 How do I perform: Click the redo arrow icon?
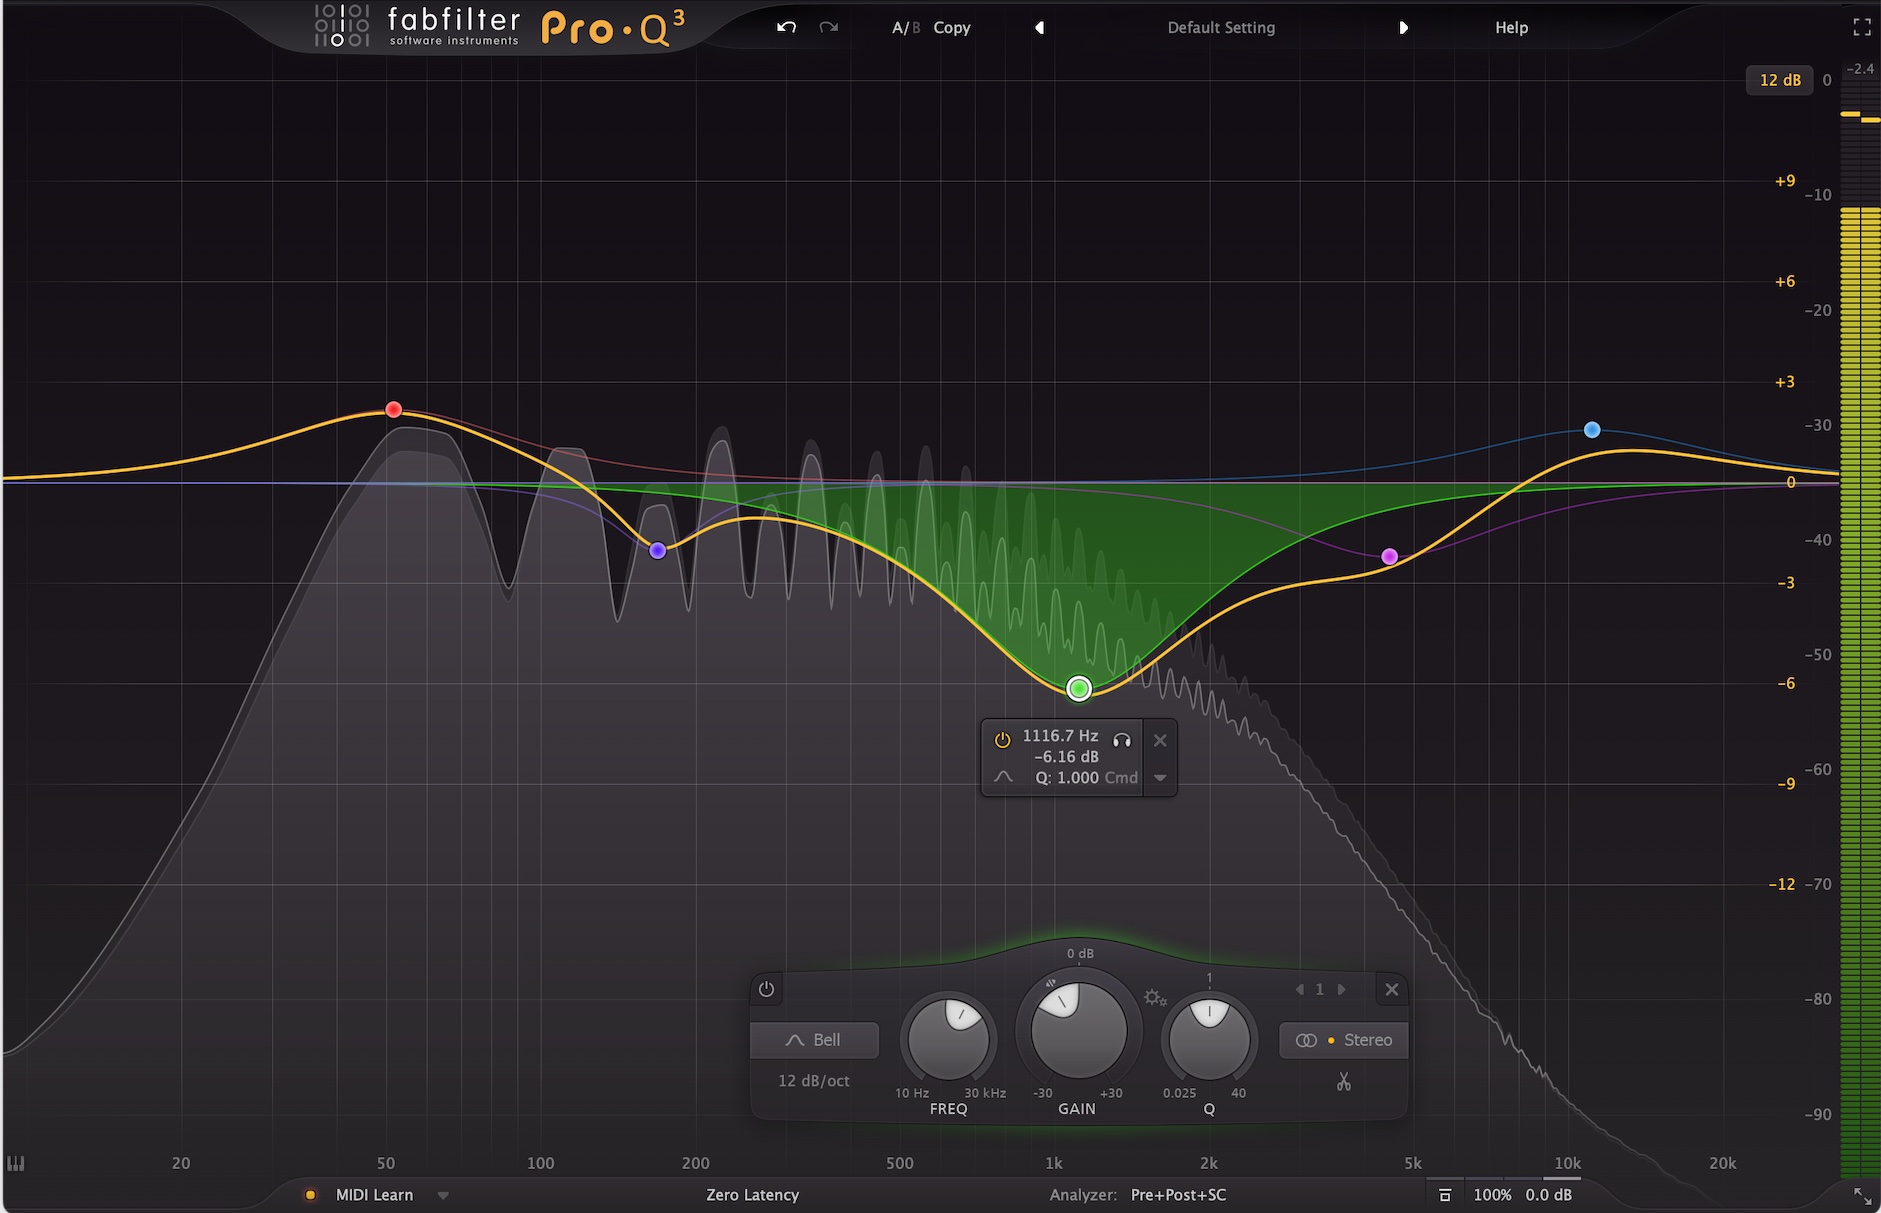[828, 27]
